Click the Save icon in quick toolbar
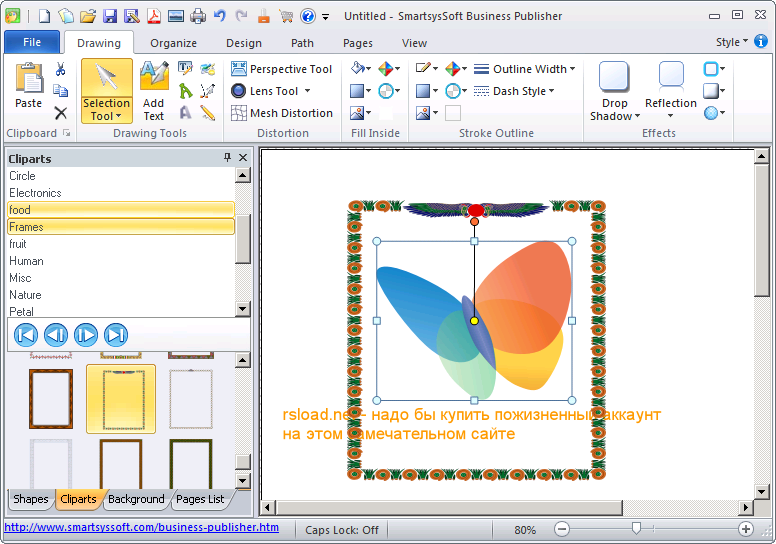Screen dimensions: 776x544 coord(109,16)
